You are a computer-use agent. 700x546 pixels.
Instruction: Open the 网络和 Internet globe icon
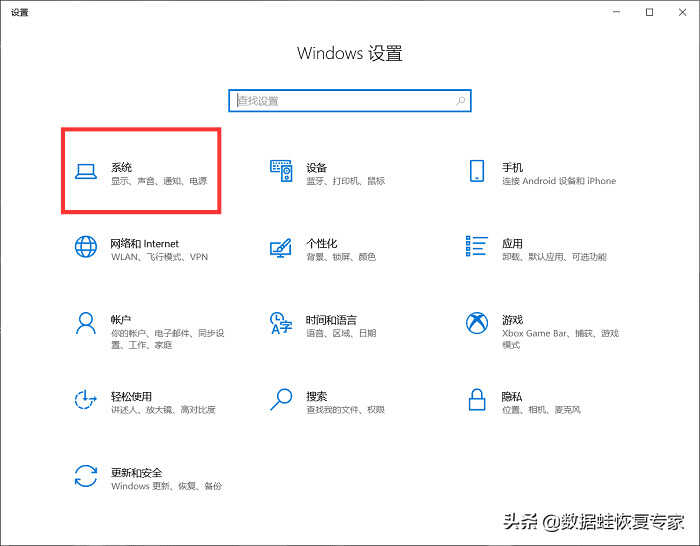[x=86, y=246]
